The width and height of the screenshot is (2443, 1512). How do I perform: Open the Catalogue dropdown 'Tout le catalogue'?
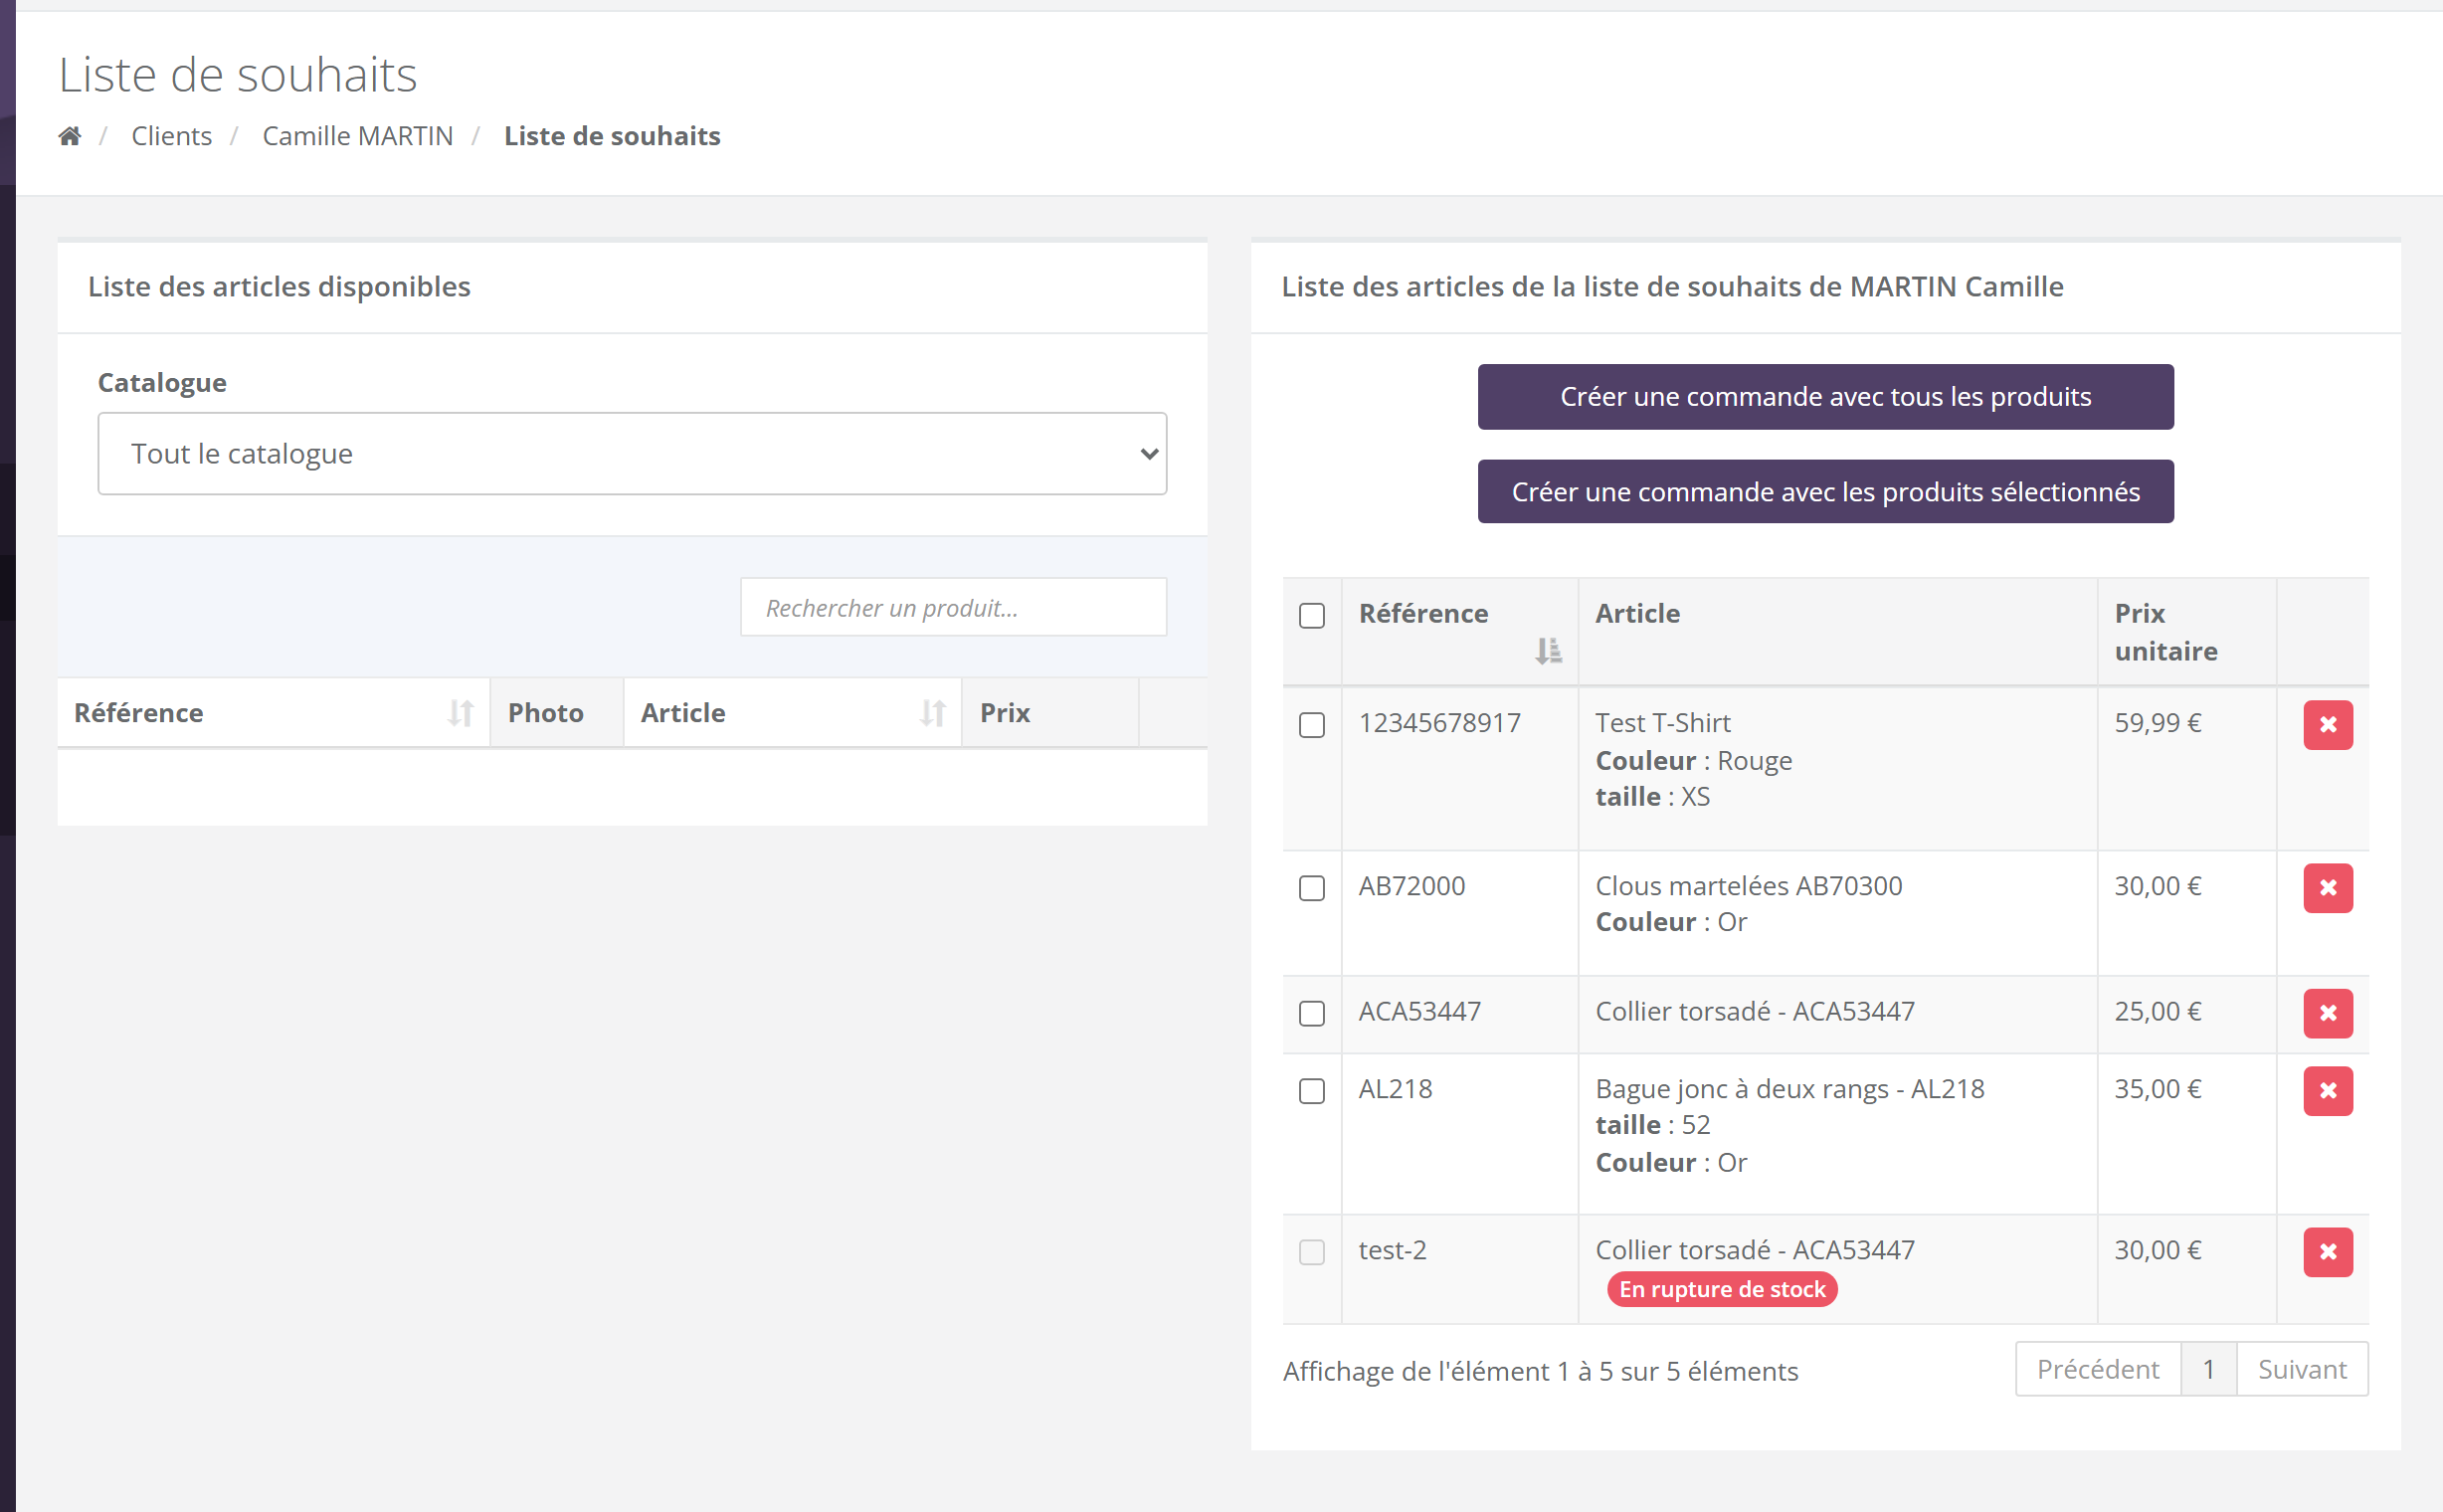coord(632,454)
